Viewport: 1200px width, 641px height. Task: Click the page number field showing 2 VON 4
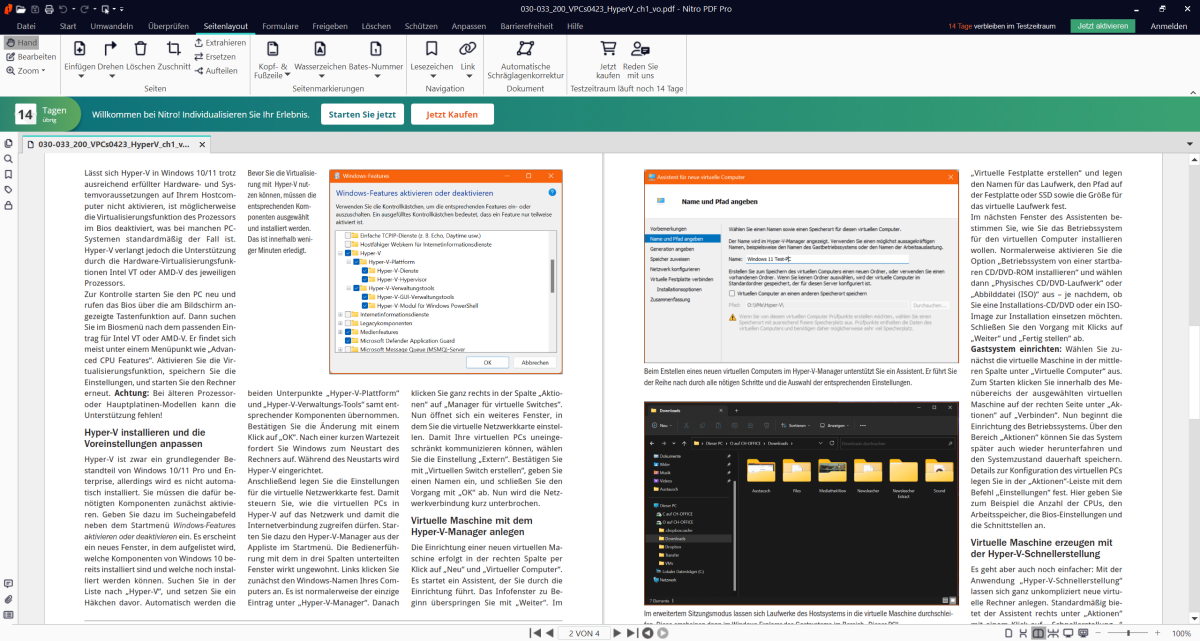[584, 633]
